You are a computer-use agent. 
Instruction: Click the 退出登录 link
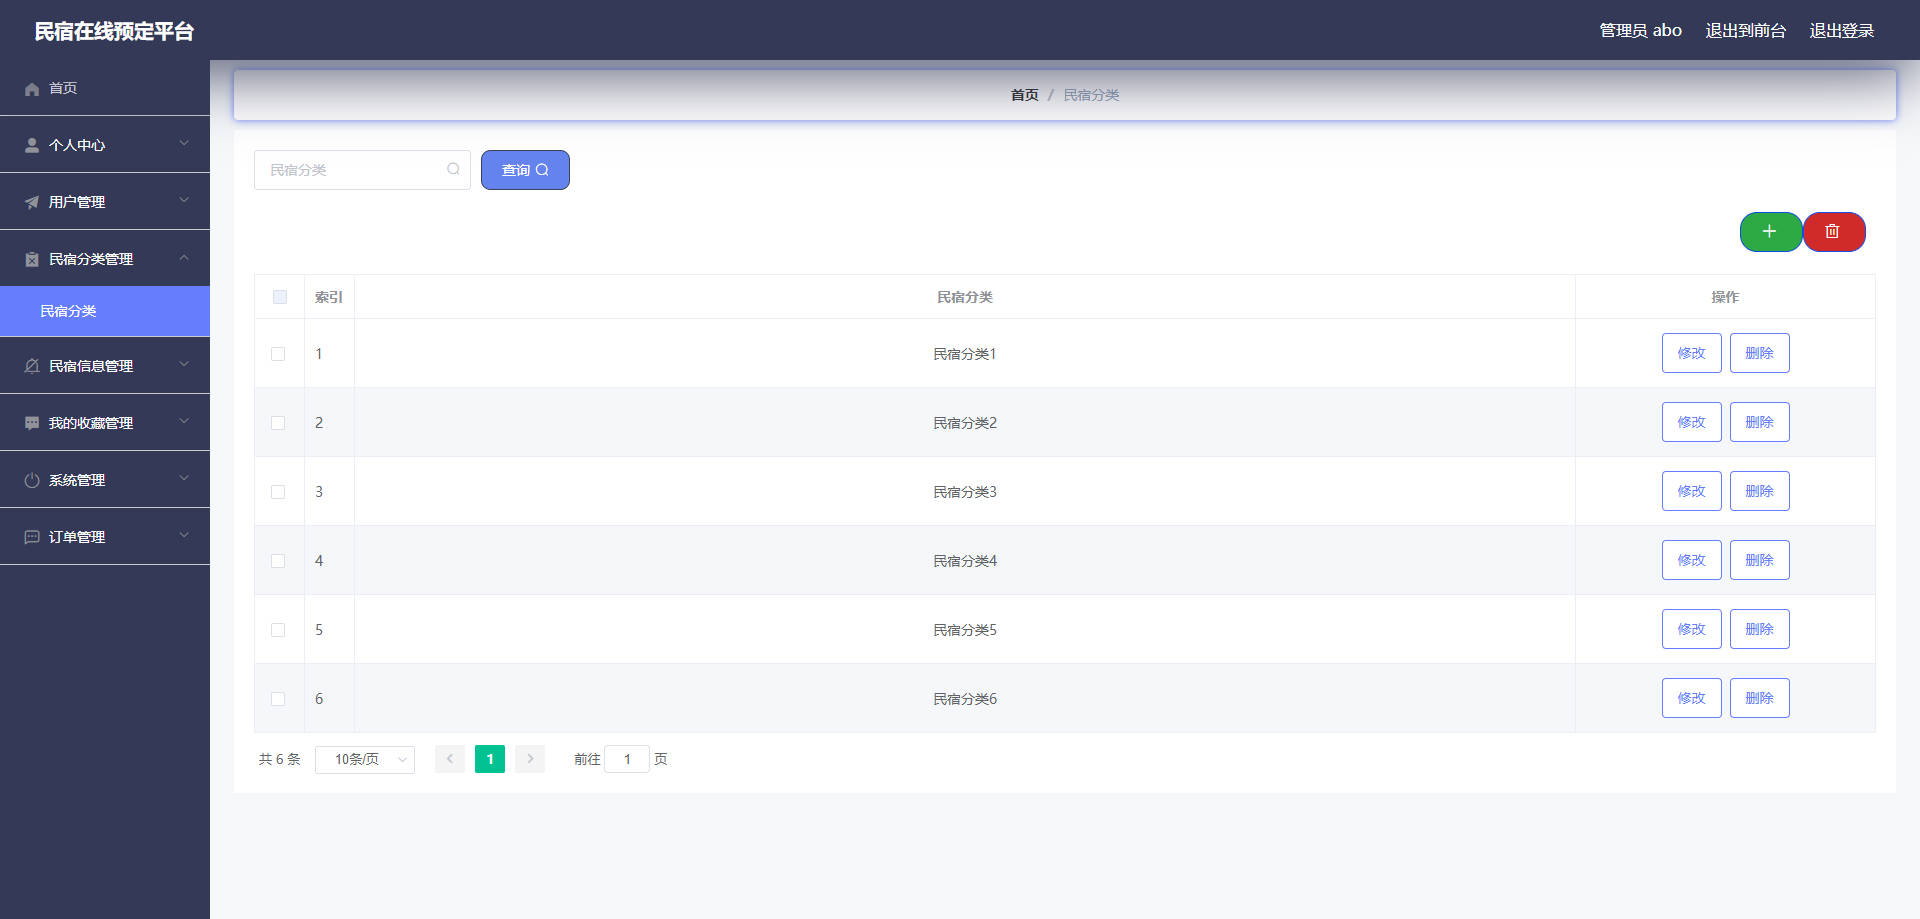[1842, 31]
